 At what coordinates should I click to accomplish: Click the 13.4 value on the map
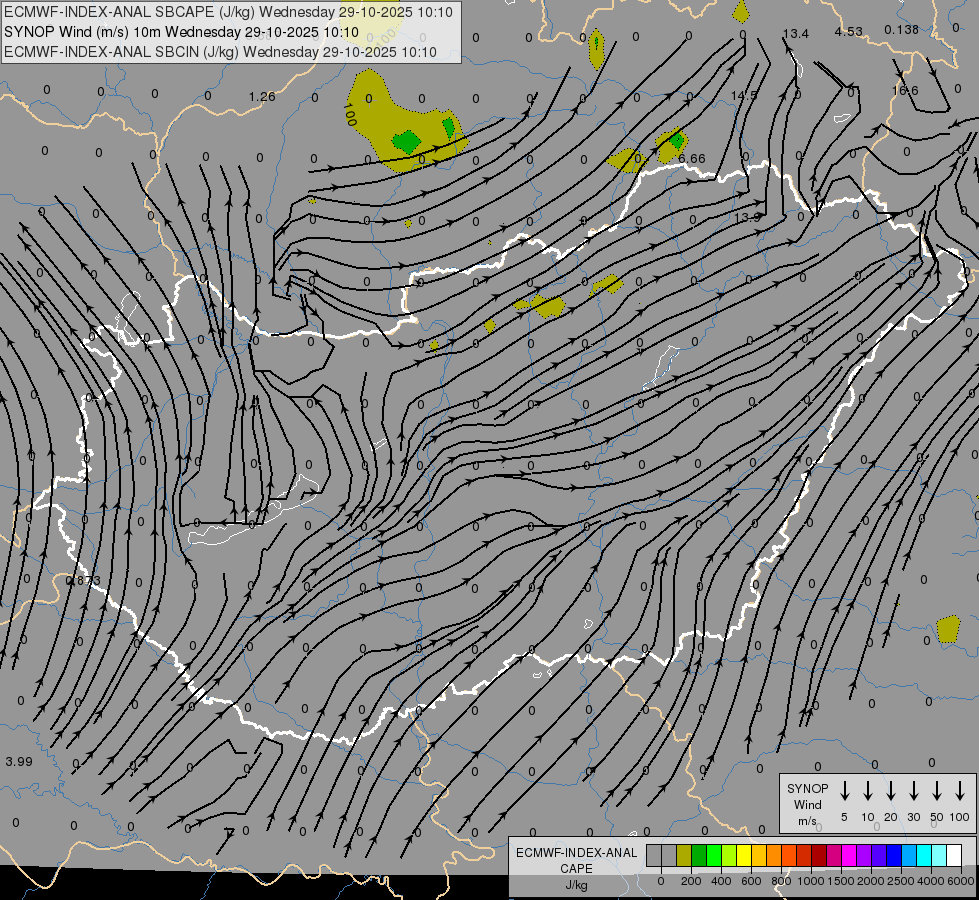point(795,34)
